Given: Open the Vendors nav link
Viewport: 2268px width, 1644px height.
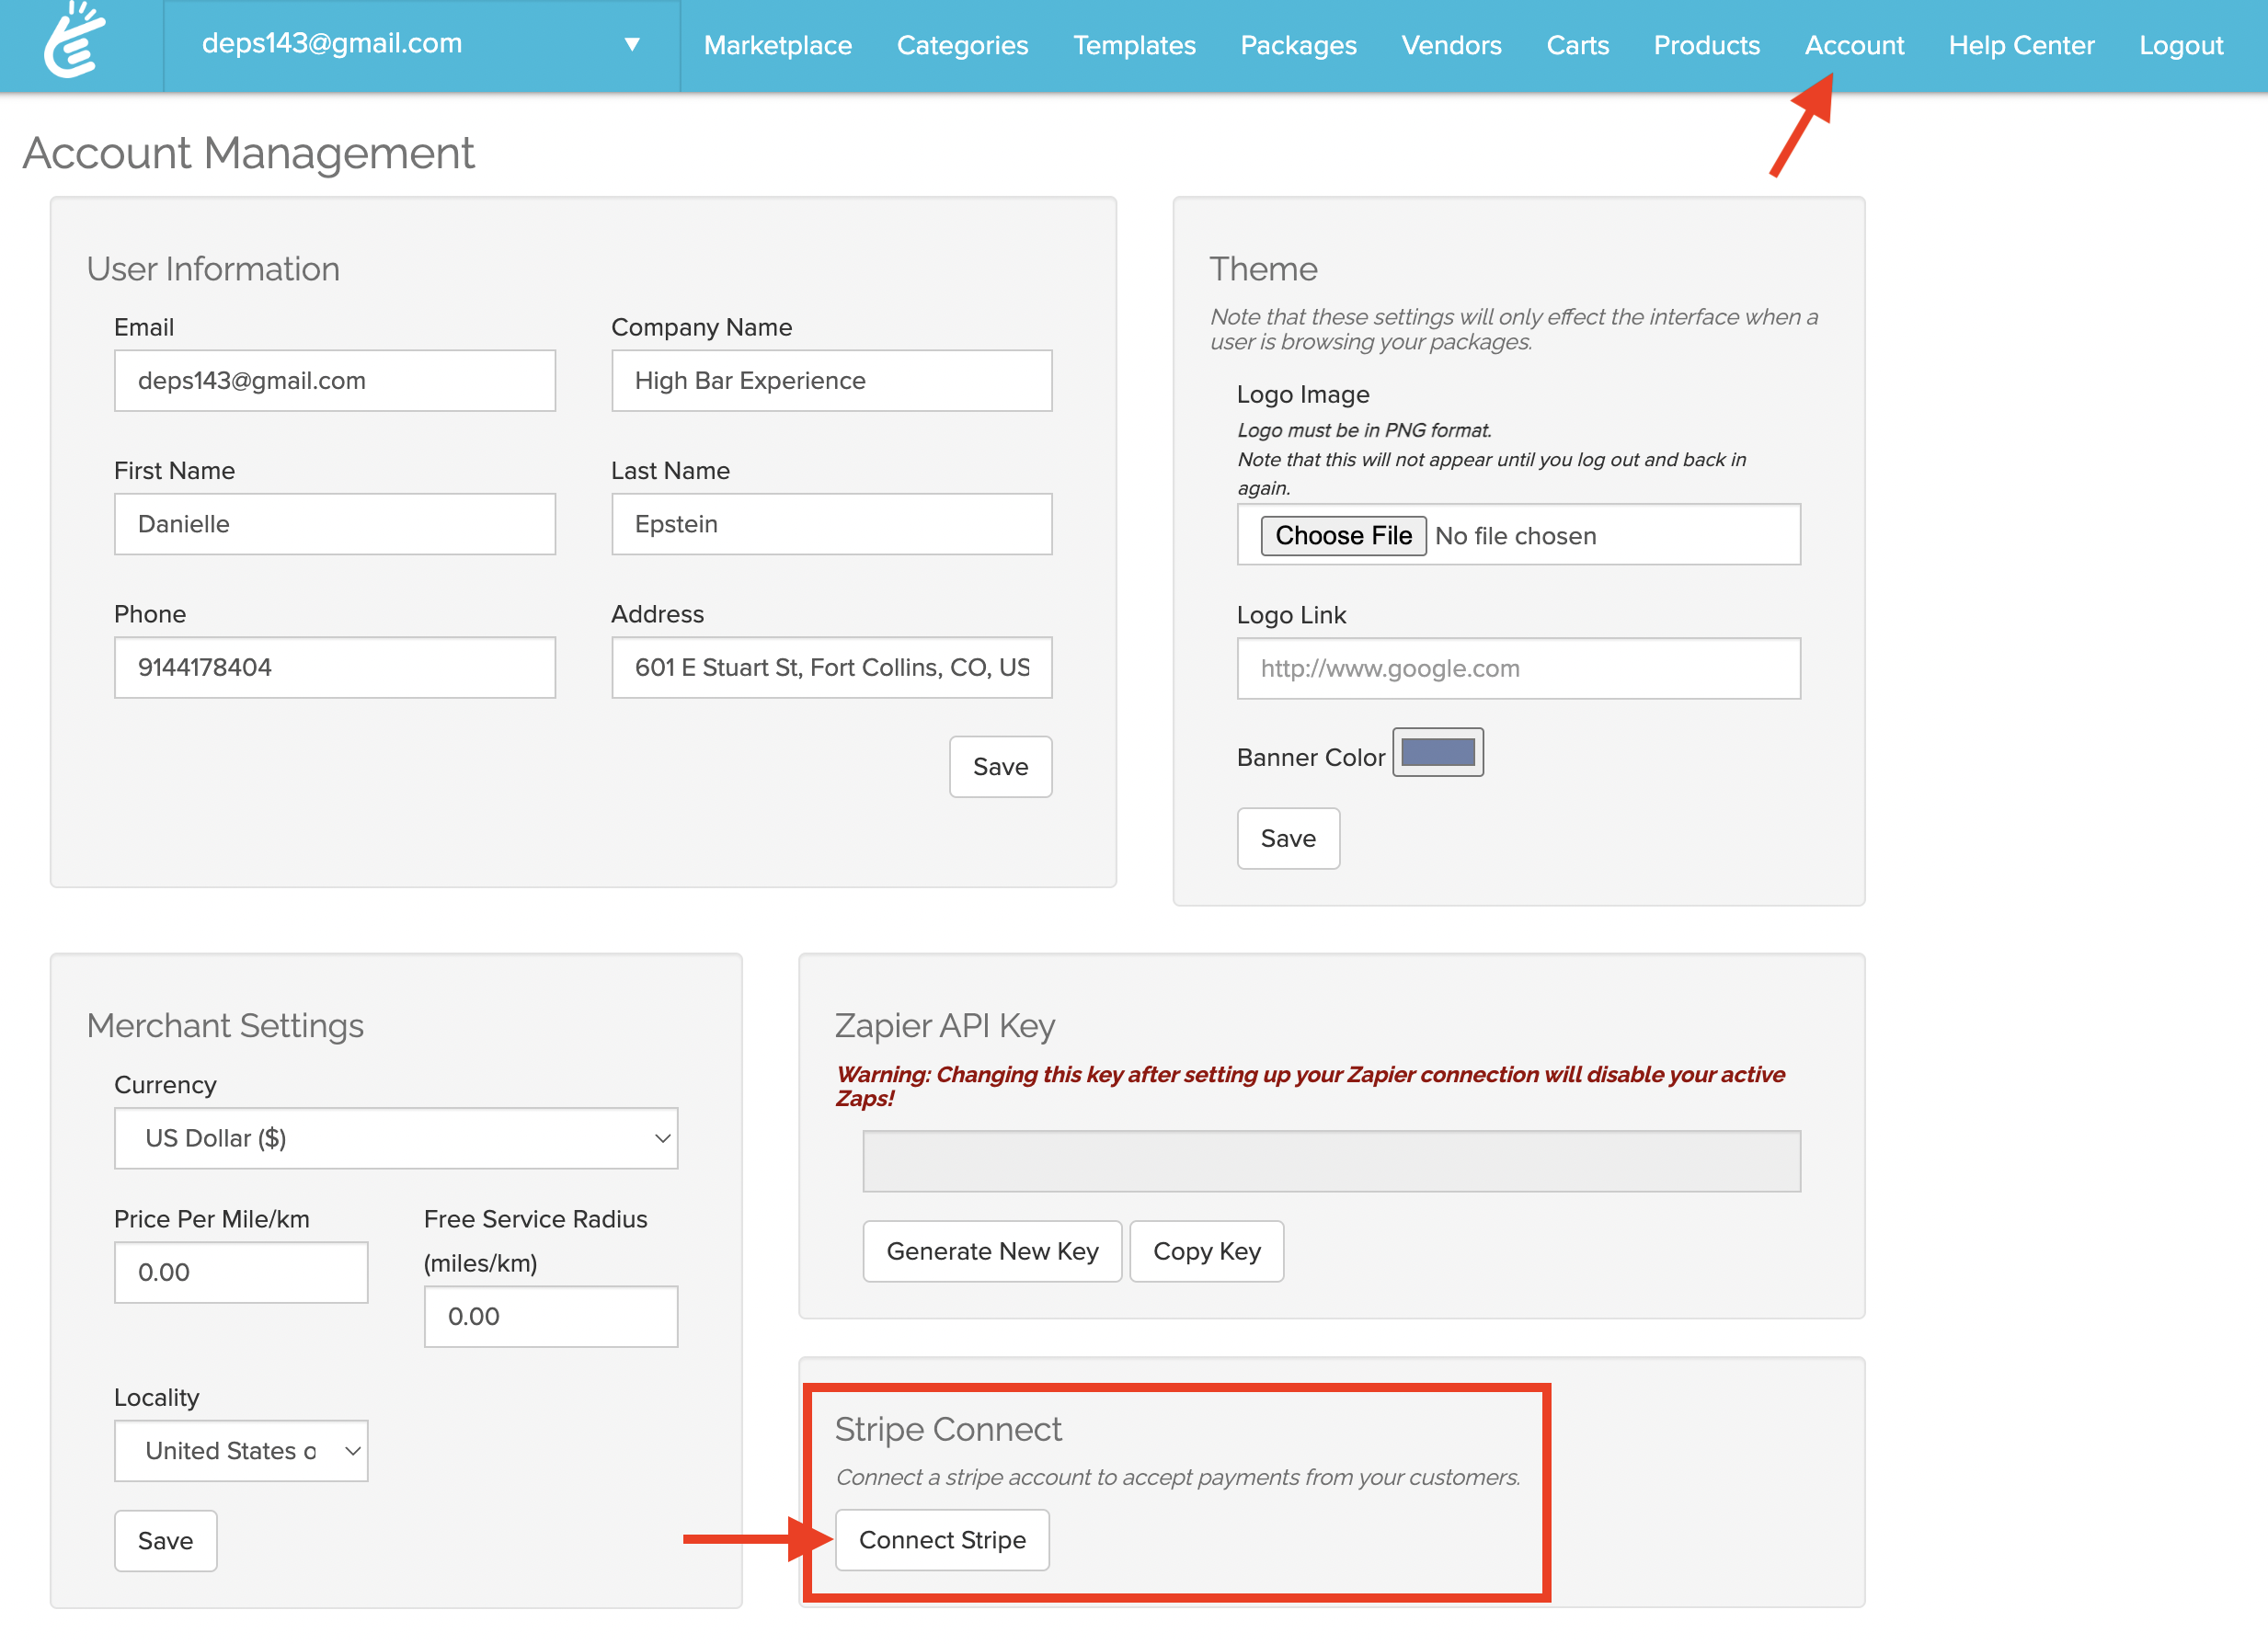Looking at the screenshot, I should click(x=1450, y=45).
